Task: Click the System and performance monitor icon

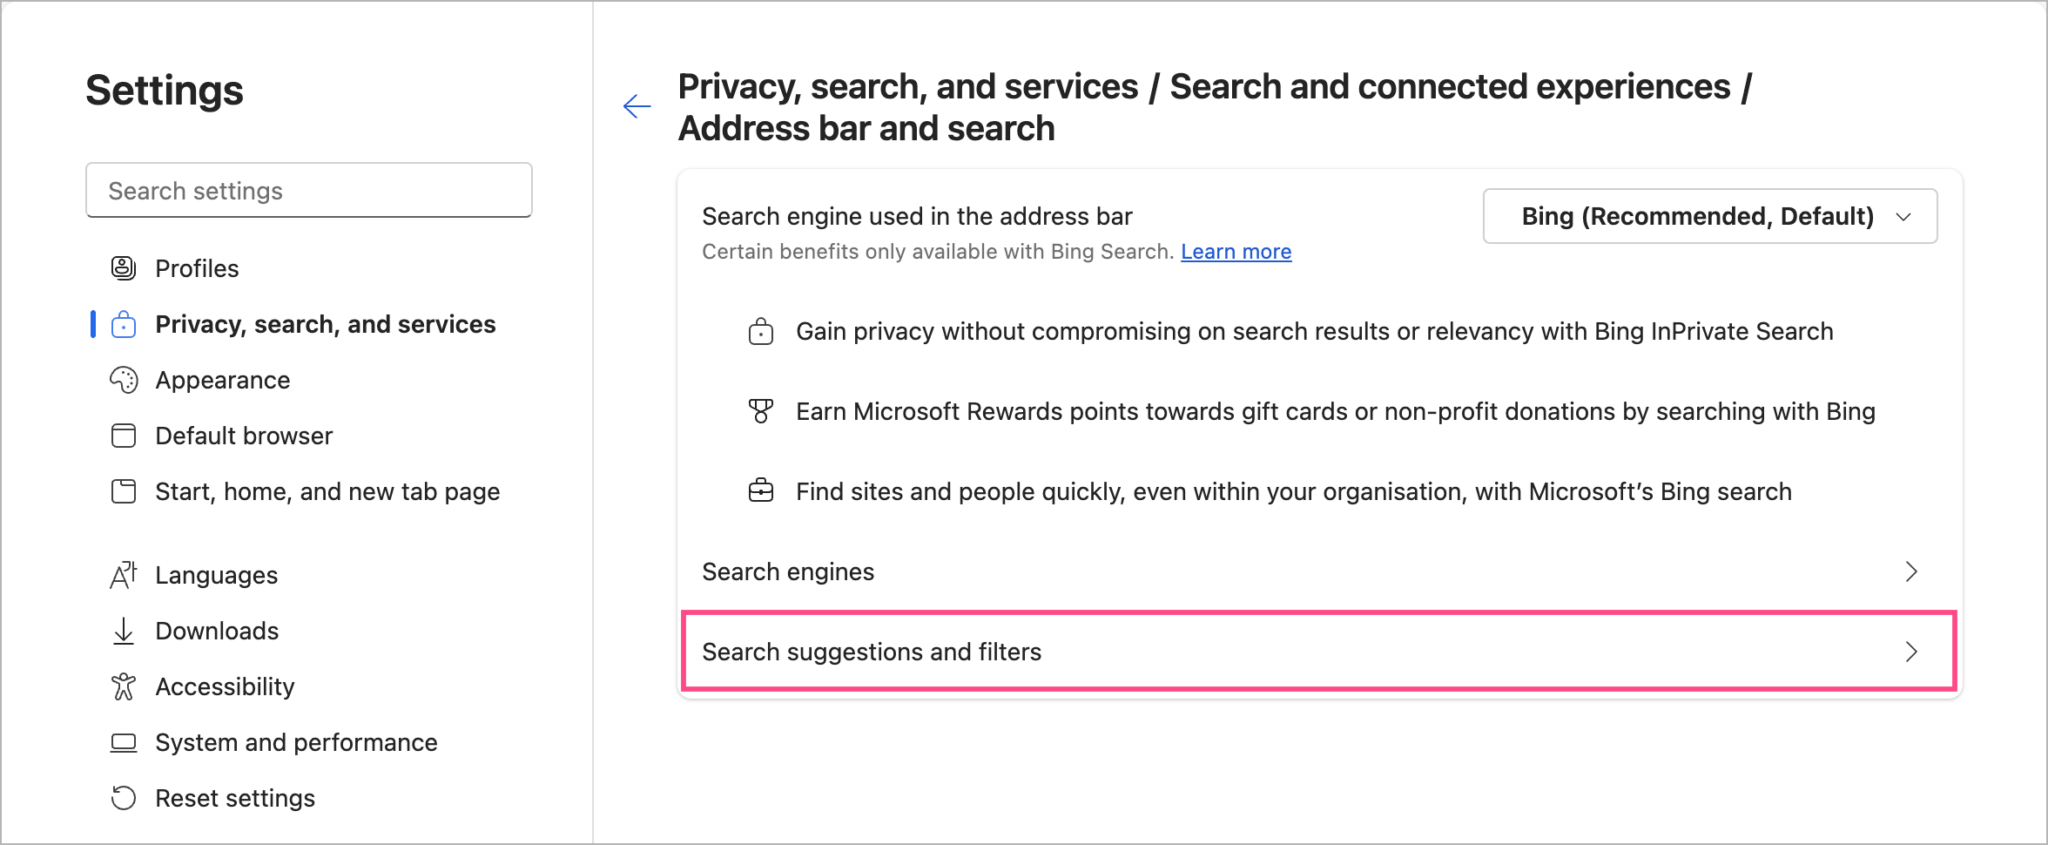Action: pos(123,742)
